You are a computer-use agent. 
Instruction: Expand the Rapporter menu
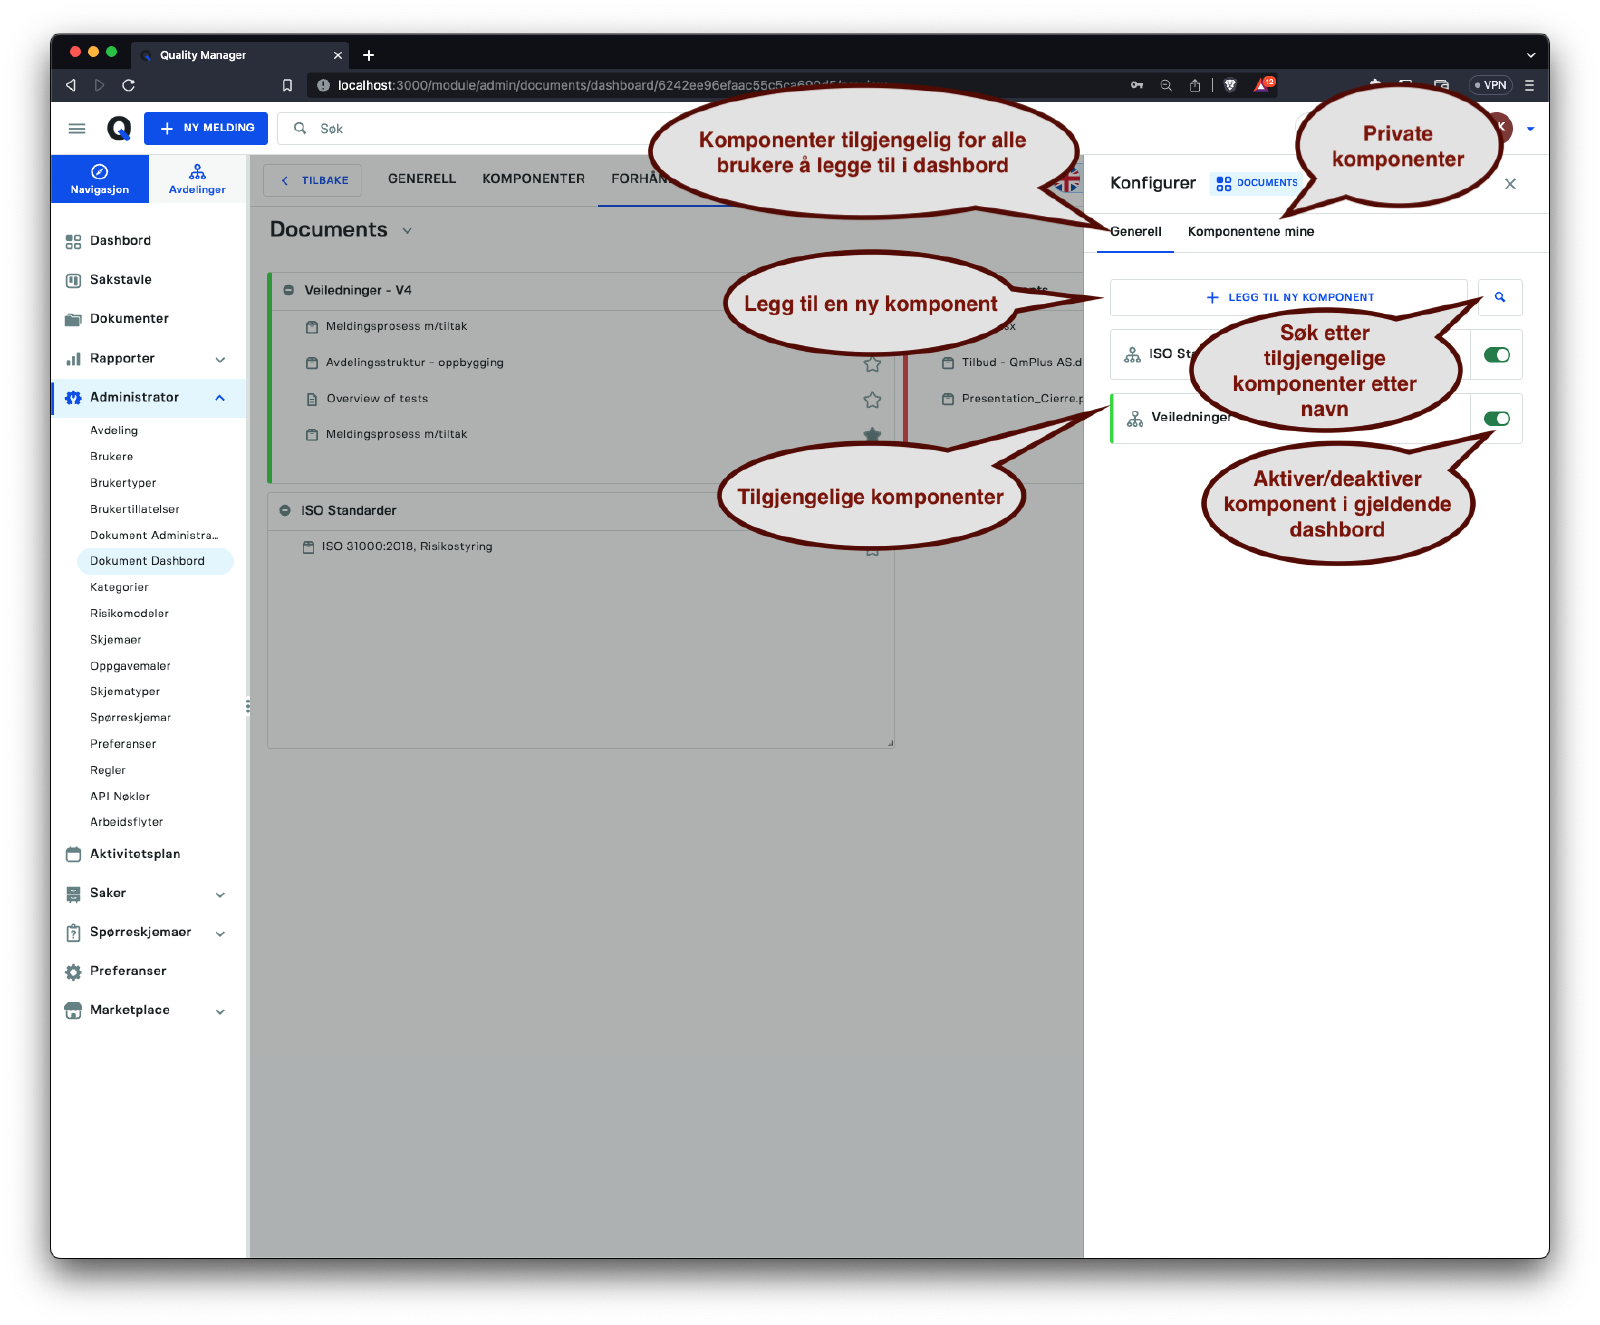pyautogui.click(x=220, y=359)
